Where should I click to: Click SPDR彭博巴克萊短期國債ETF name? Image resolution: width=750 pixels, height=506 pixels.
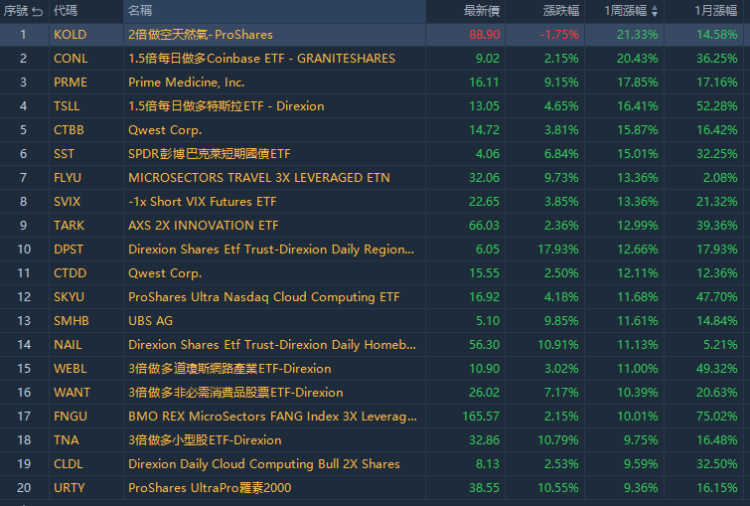click(209, 154)
